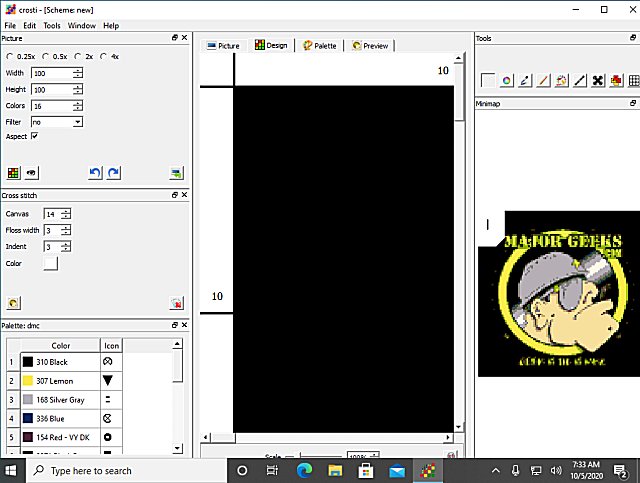Click the Cross stitch Color swatch button
The width and height of the screenshot is (640, 483).
click(51, 263)
